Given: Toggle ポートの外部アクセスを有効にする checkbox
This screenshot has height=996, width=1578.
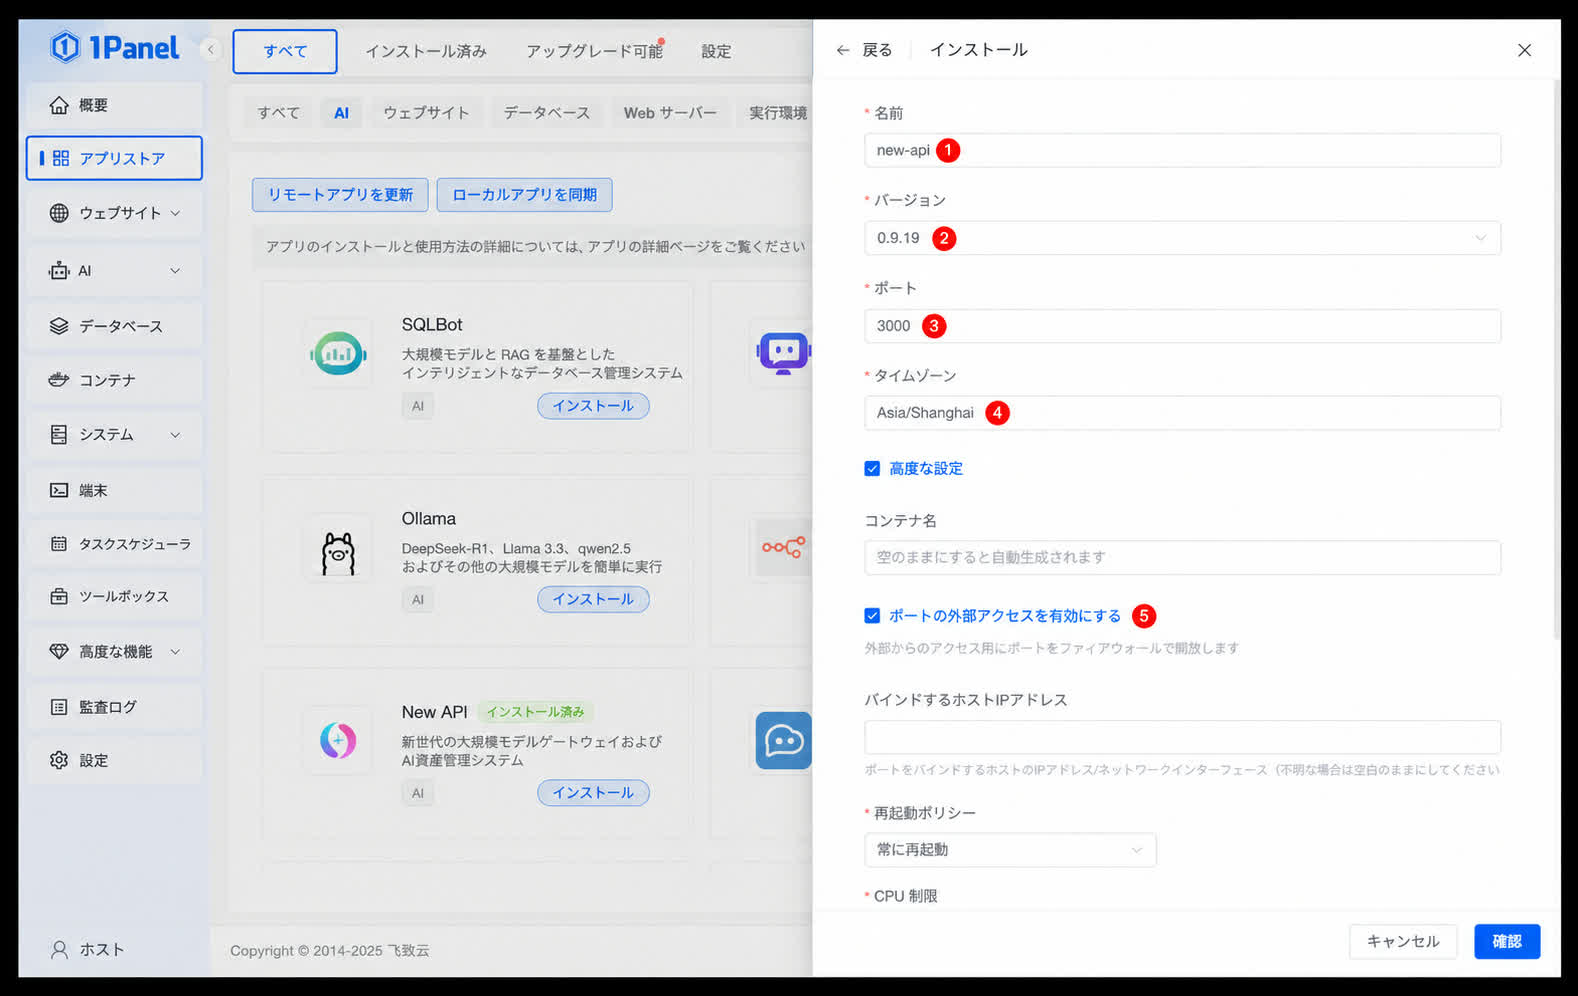Looking at the screenshot, I should (x=872, y=616).
